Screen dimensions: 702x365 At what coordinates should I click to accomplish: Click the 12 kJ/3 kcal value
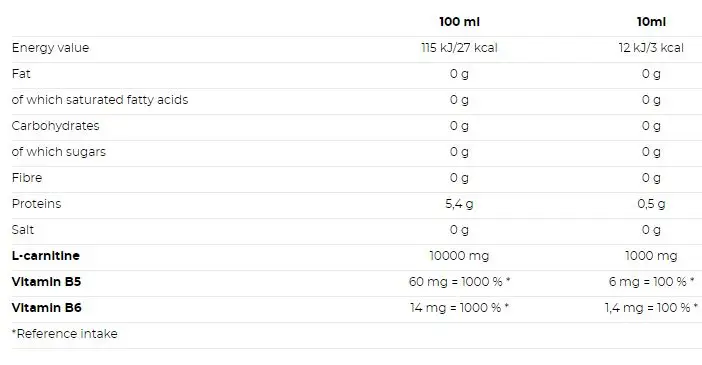click(651, 48)
